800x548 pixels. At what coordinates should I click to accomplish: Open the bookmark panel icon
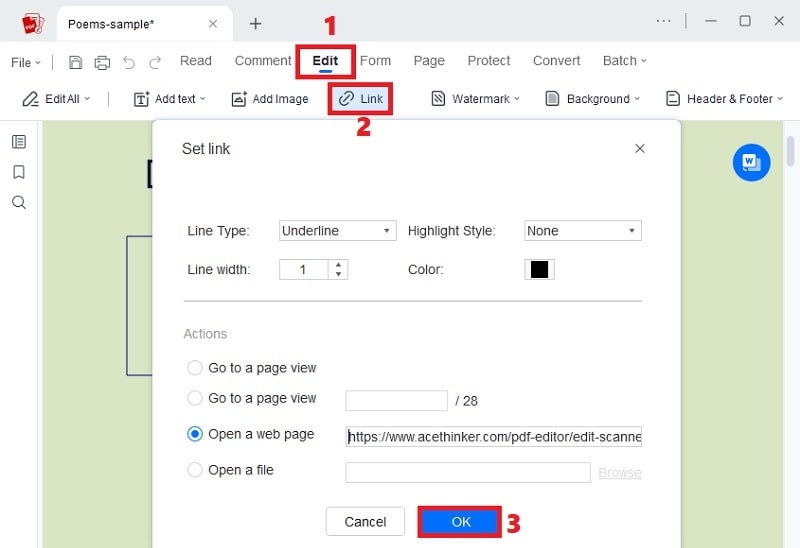coord(19,172)
